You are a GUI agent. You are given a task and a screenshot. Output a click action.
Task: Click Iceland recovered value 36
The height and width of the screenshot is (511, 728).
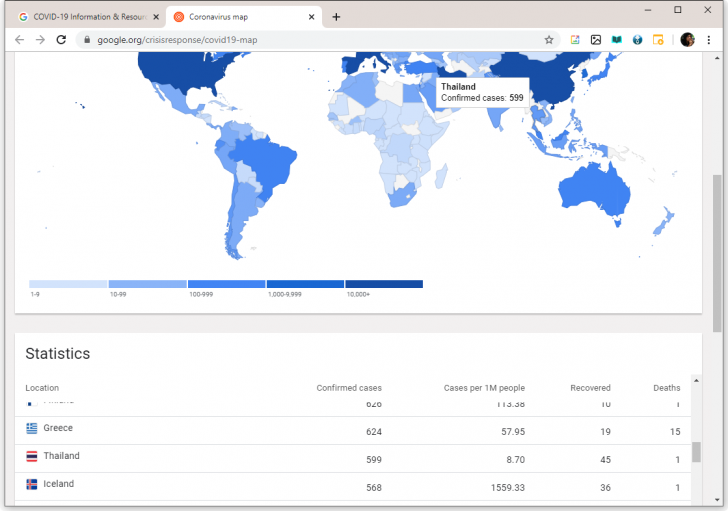(605, 488)
